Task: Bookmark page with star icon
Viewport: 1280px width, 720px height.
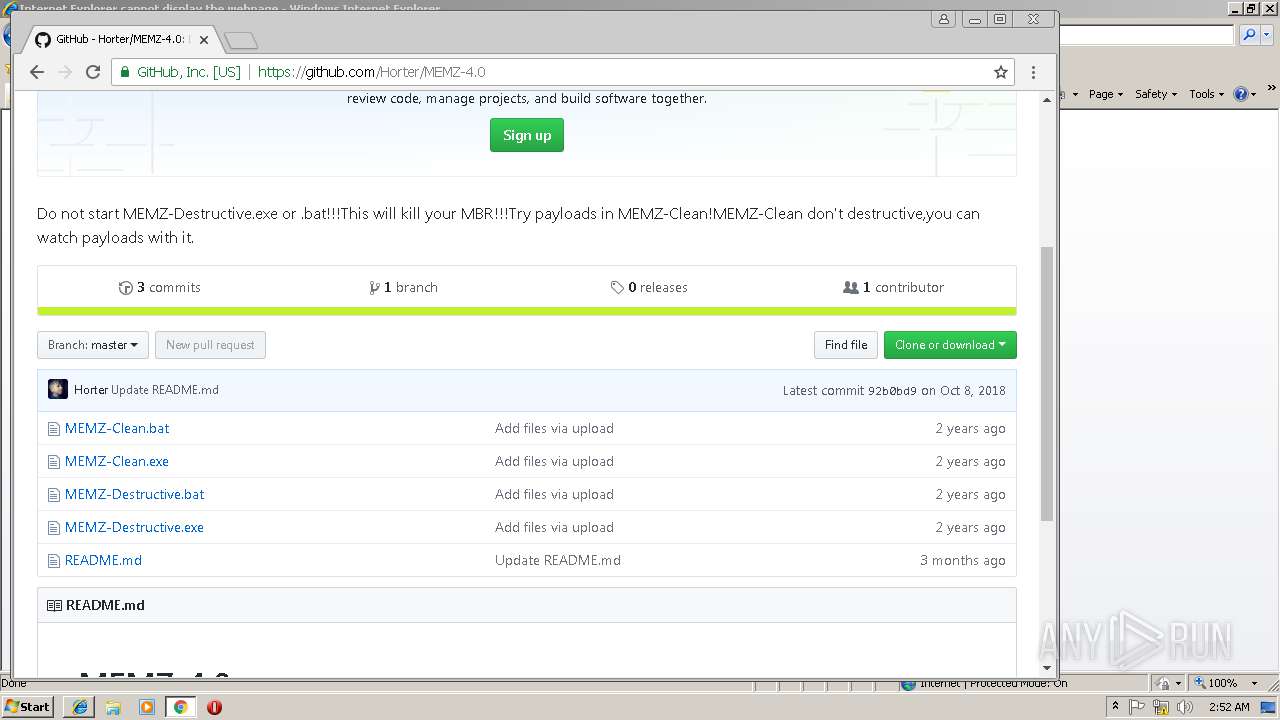Action: 1000,72
